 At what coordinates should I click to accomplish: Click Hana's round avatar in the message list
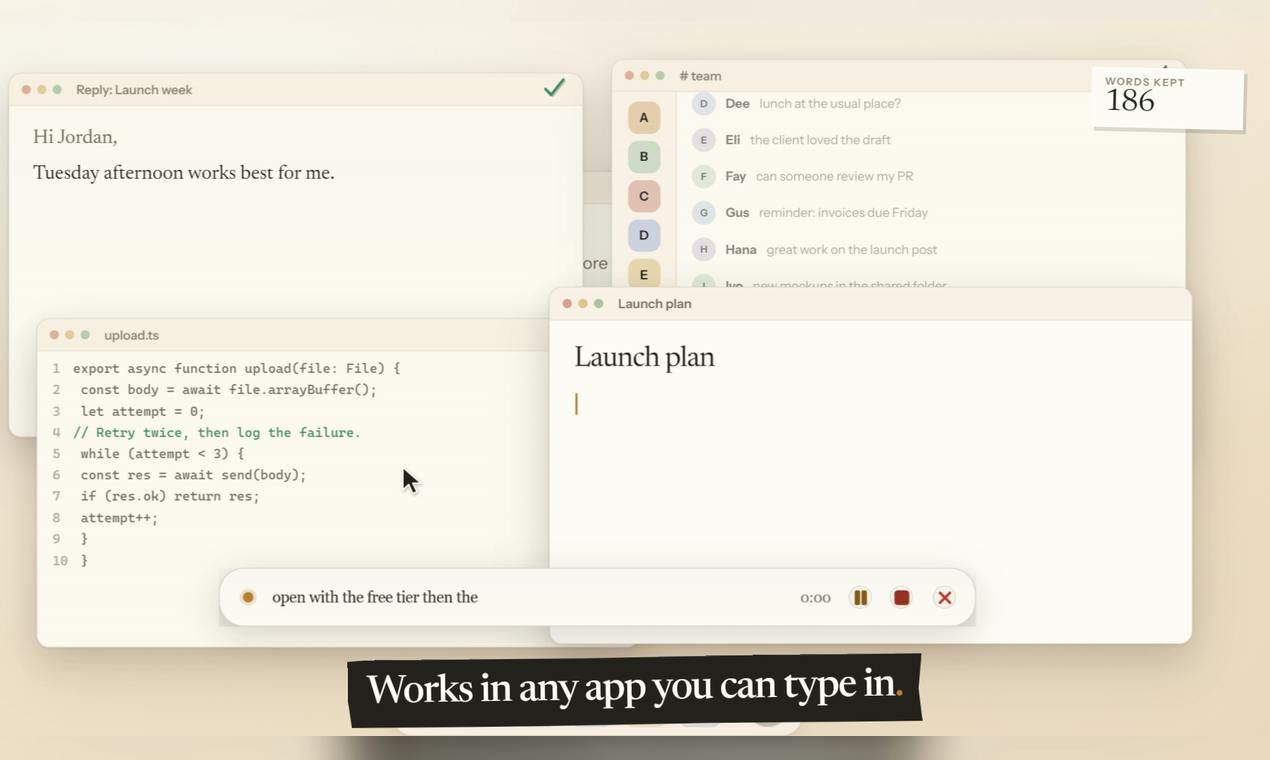[x=704, y=249]
